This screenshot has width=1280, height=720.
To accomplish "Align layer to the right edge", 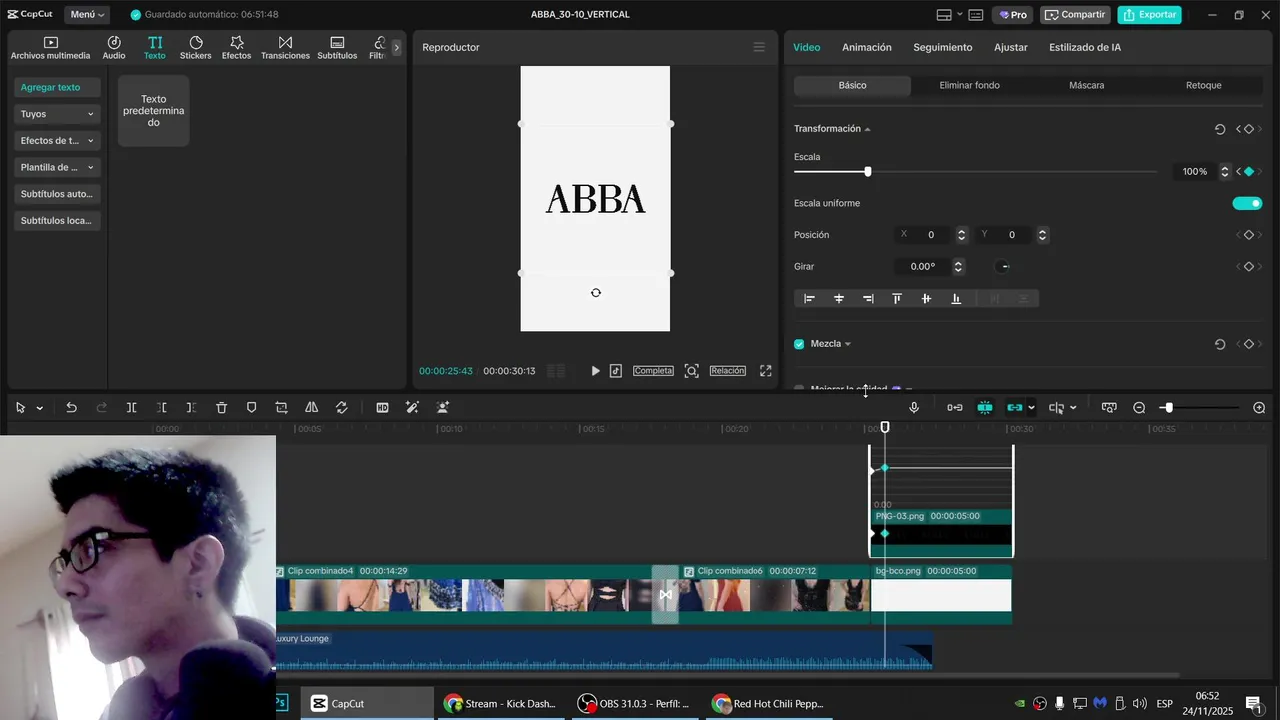I will point(868,299).
